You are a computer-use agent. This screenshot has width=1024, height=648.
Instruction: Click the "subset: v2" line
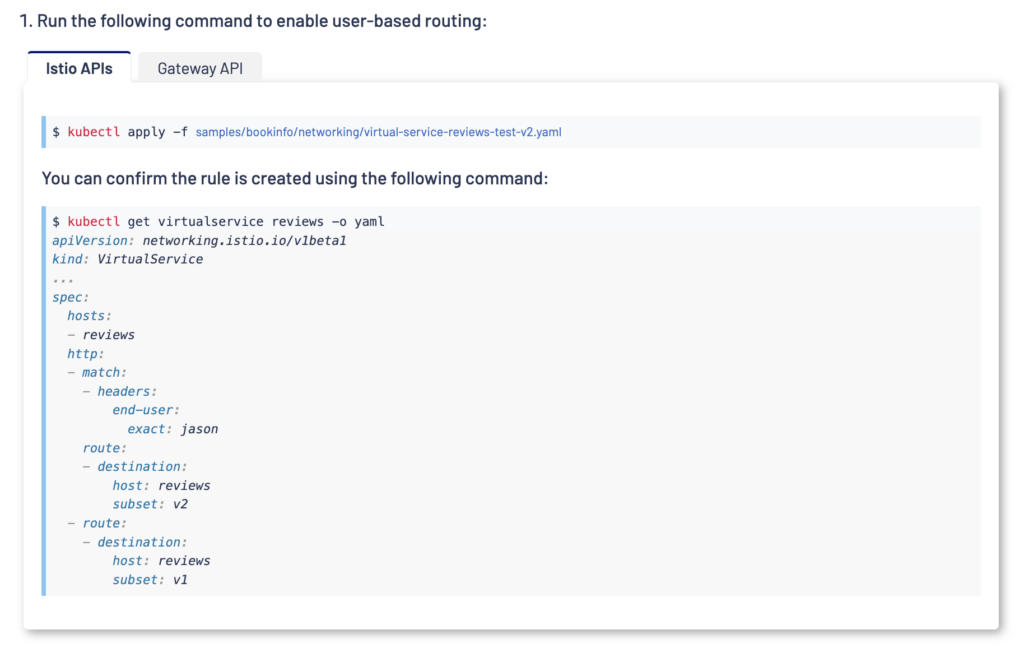tap(150, 504)
